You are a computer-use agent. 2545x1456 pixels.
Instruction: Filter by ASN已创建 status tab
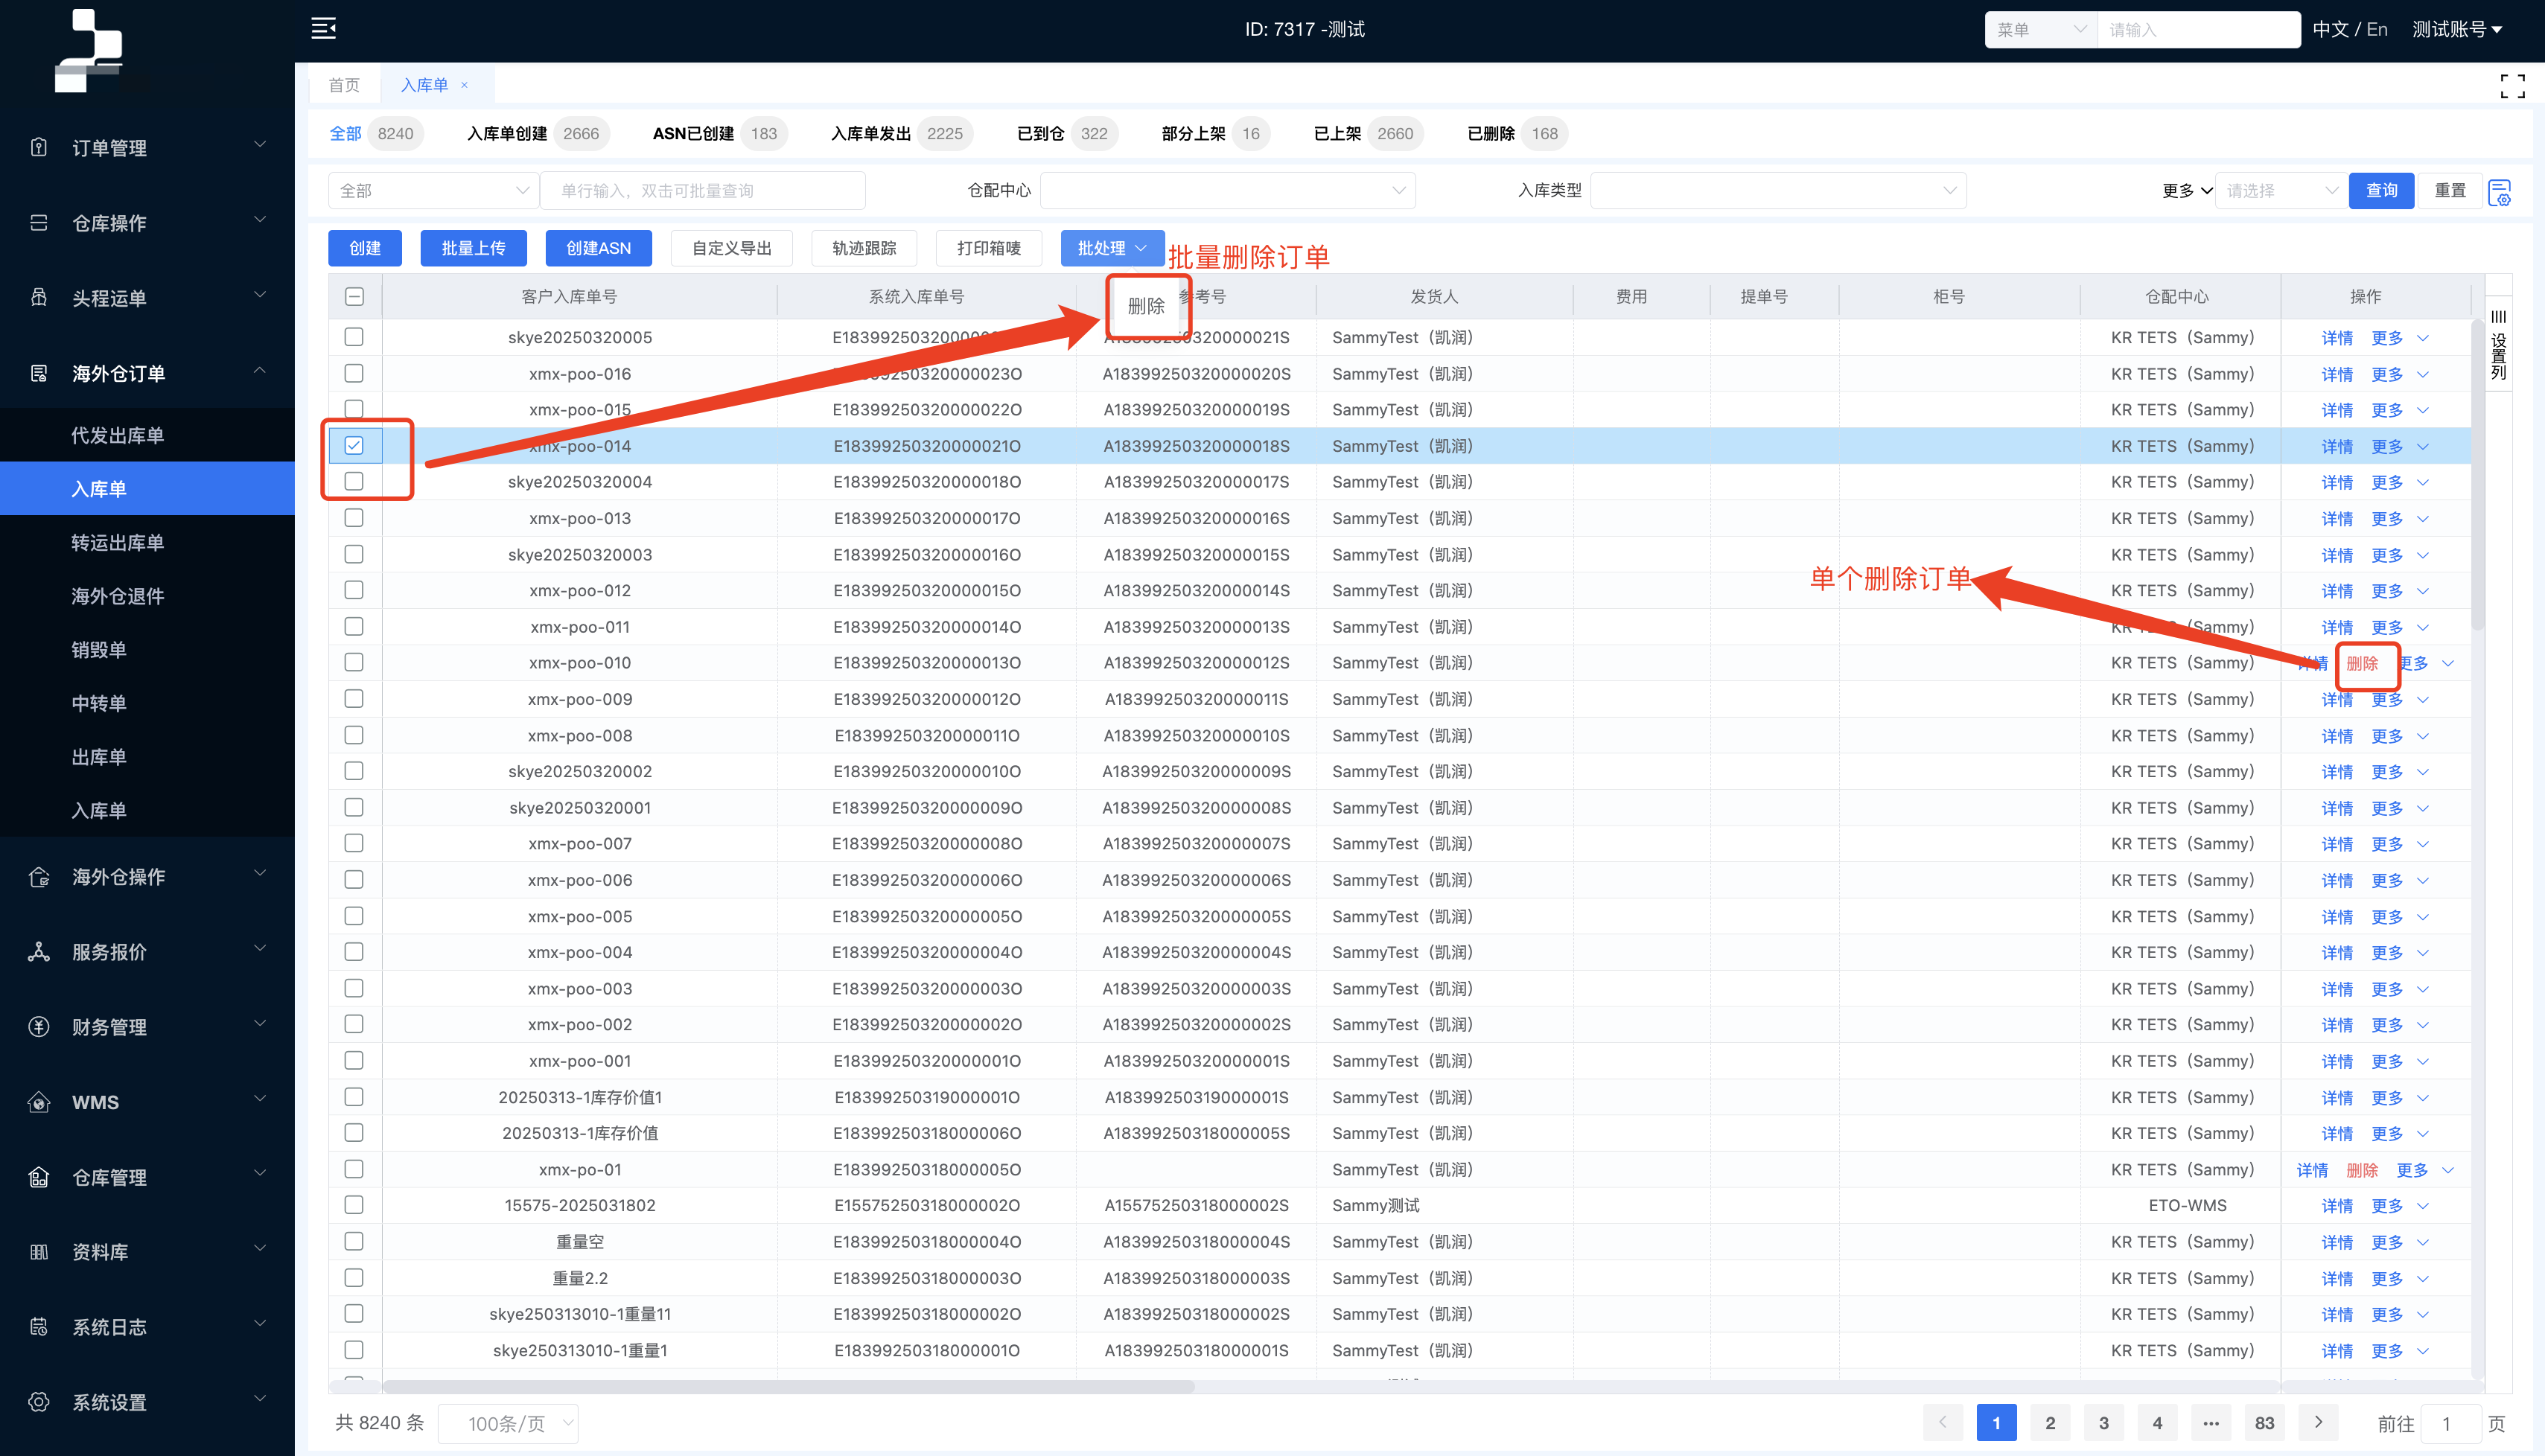[x=719, y=133]
